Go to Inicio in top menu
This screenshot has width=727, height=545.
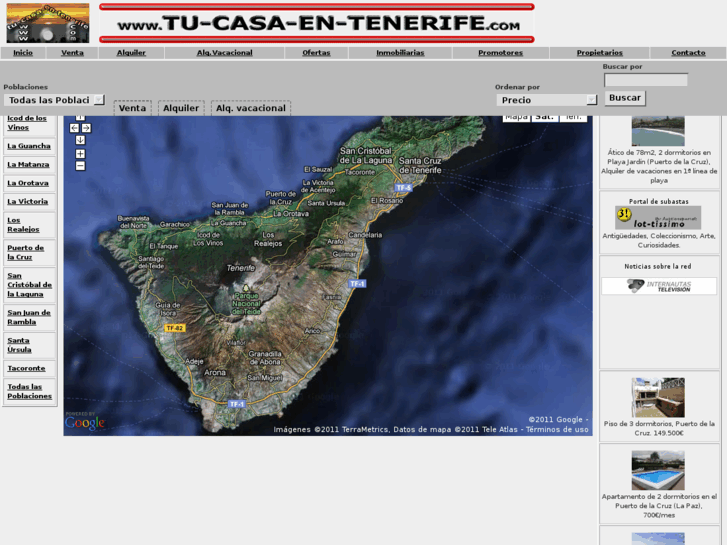coord(23,52)
